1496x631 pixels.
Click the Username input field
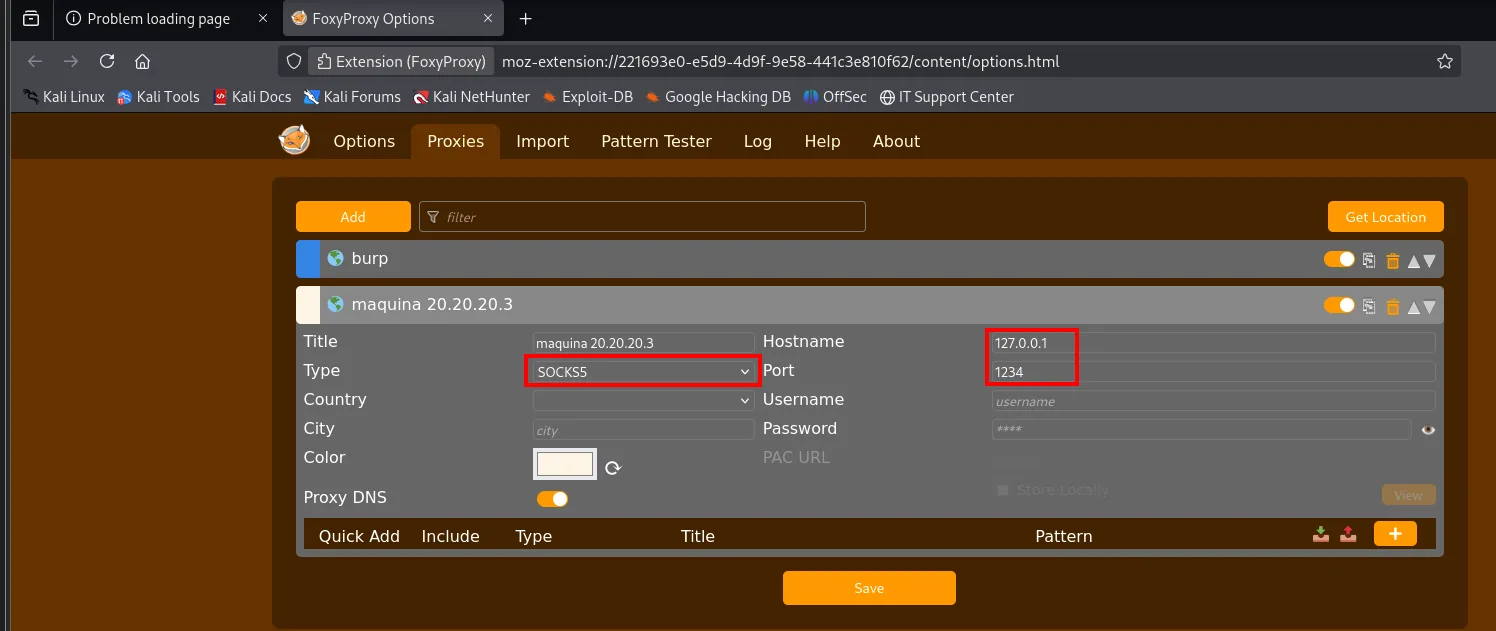click(x=1213, y=401)
